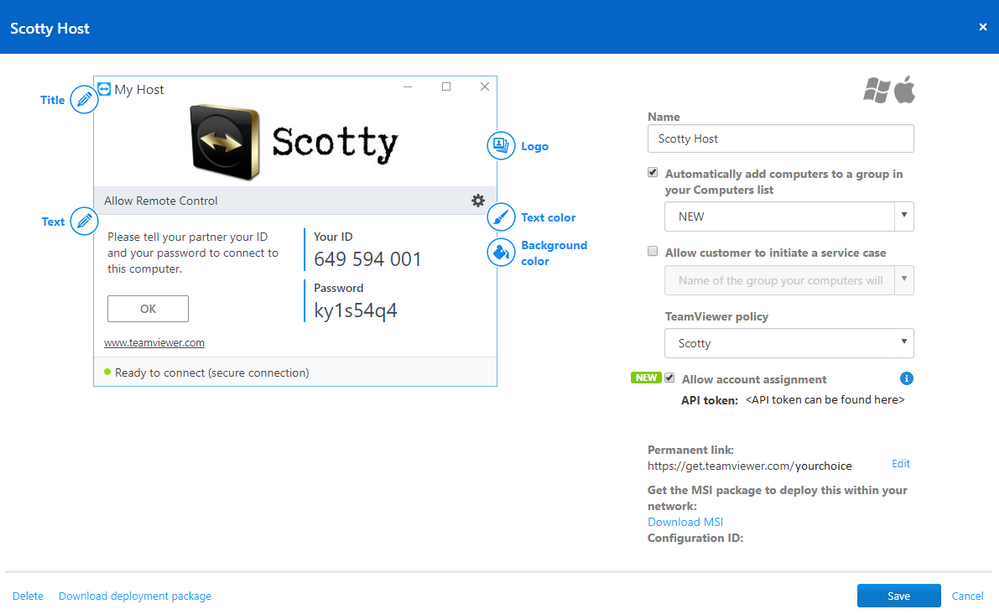This screenshot has height=614, width=999.
Task: Click the preview window's minimize dash
Action: [x=408, y=87]
